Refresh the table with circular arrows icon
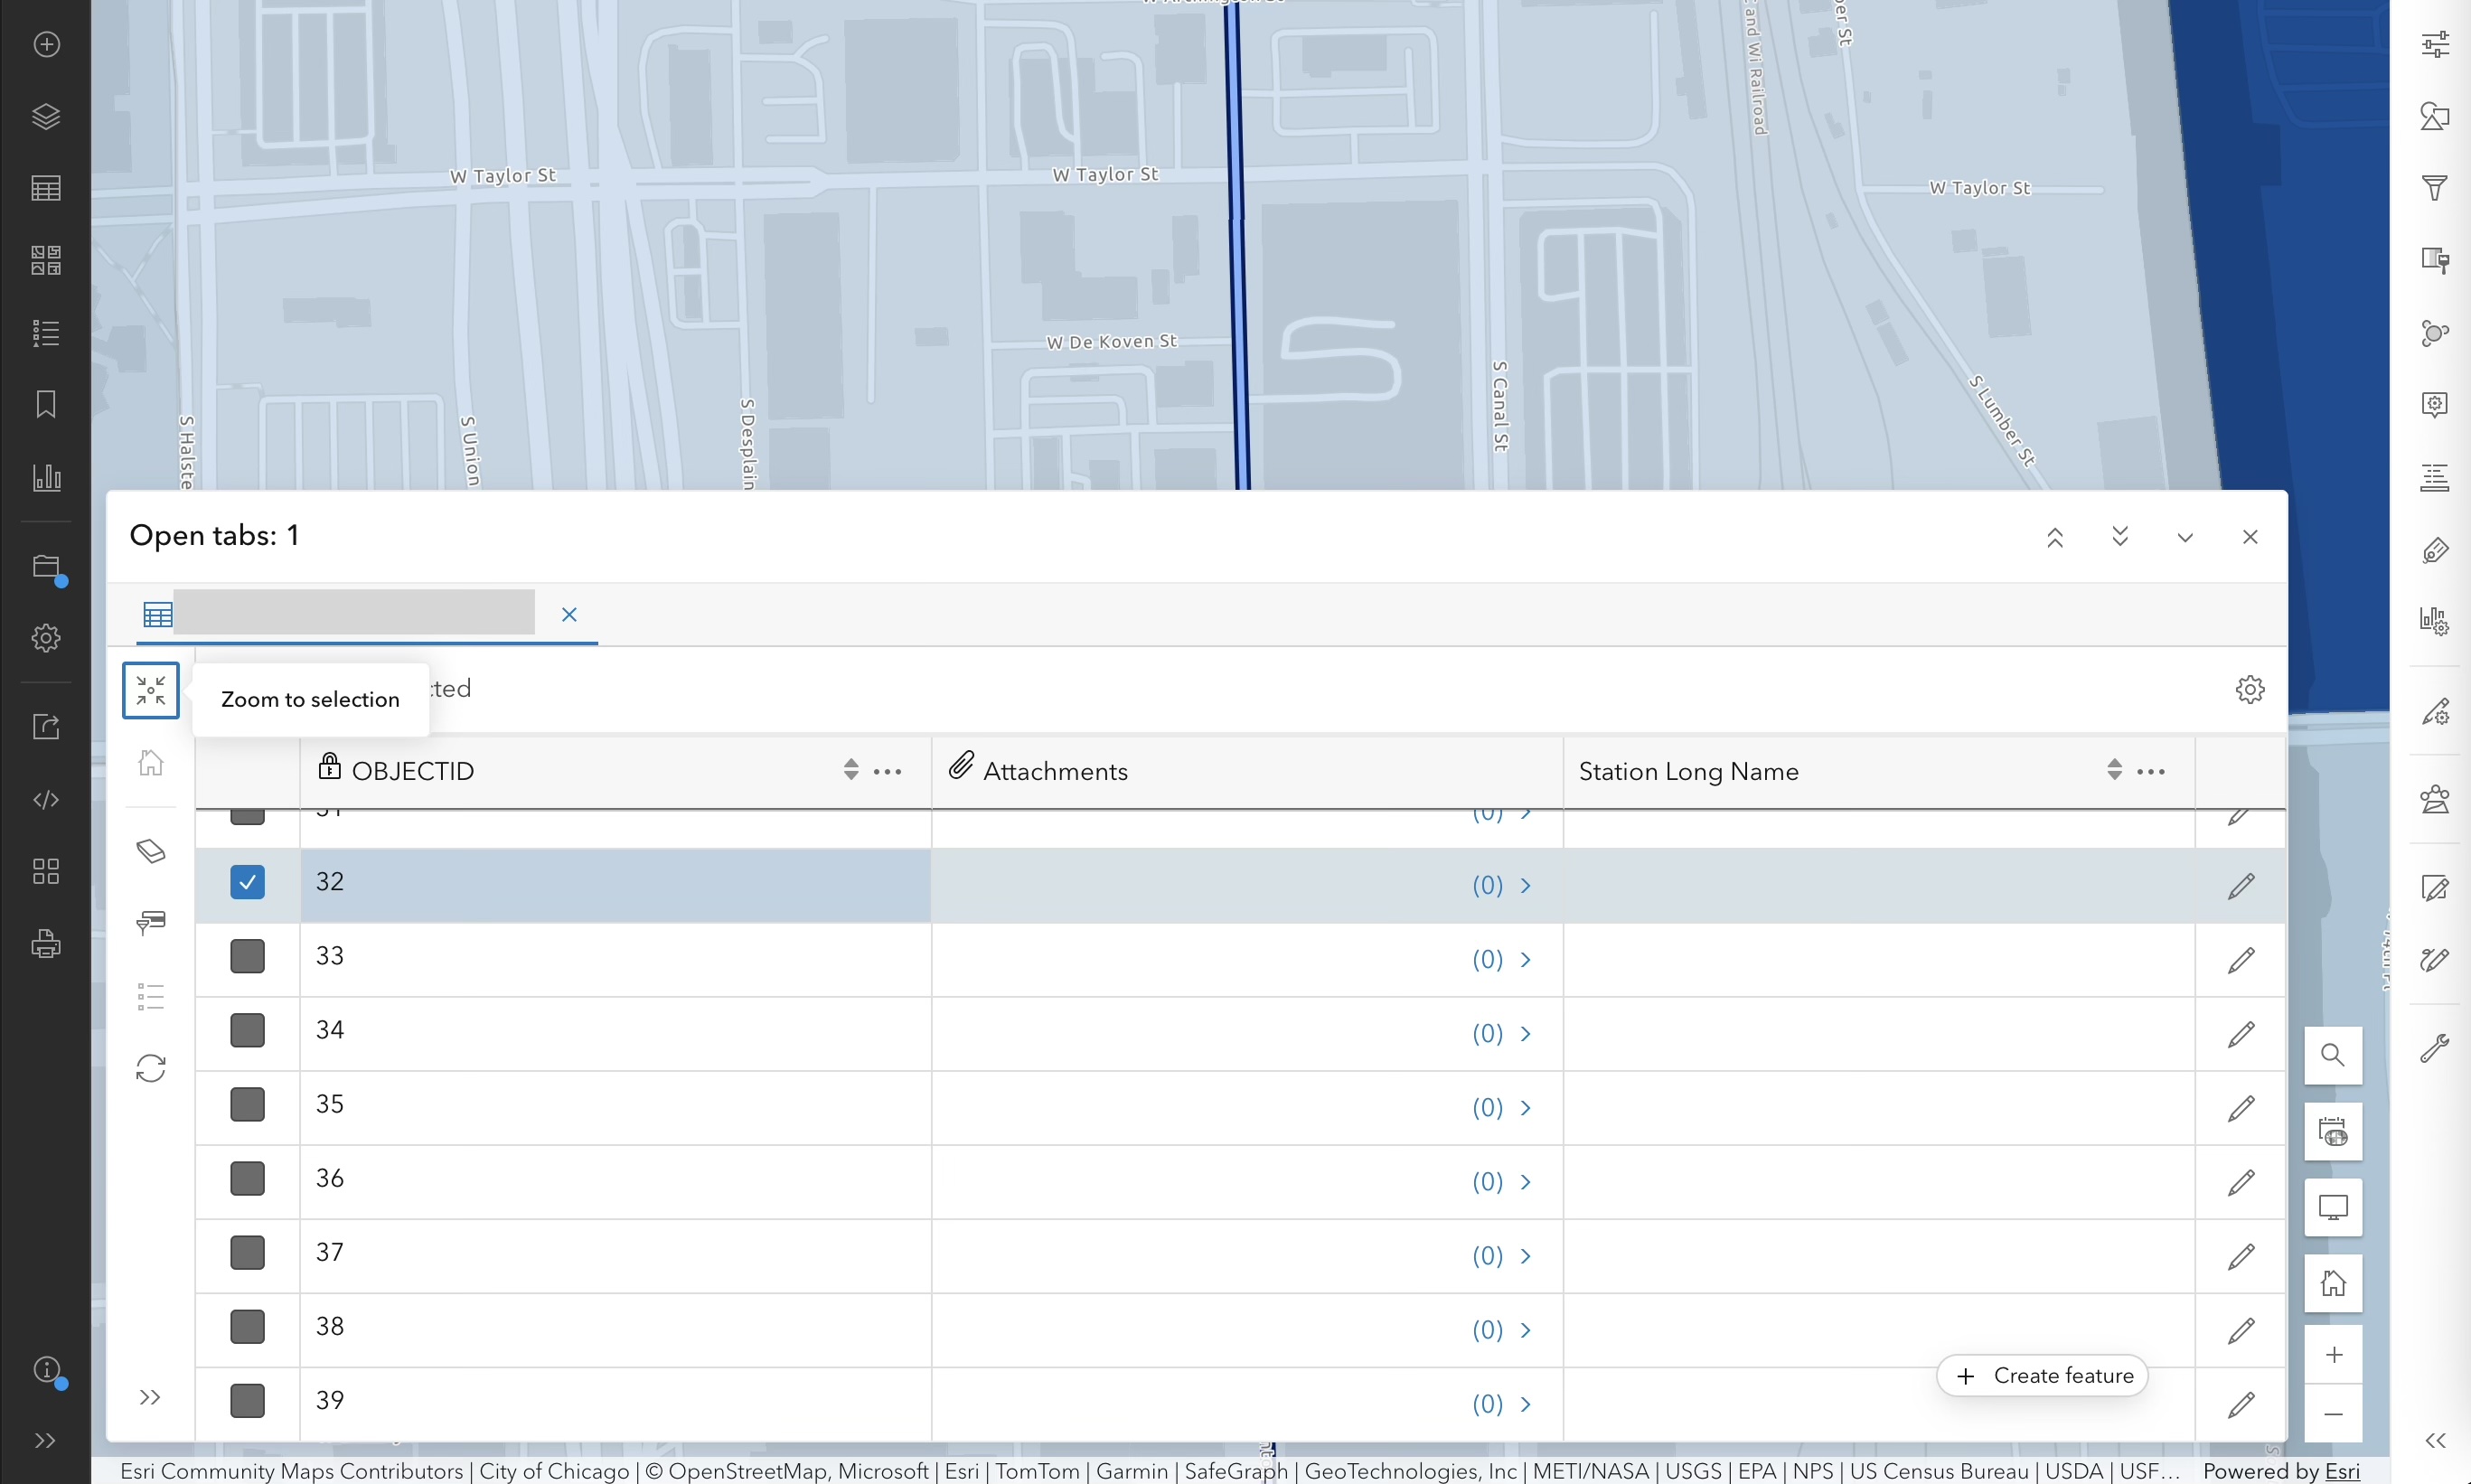The image size is (2471, 1484). (151, 1068)
